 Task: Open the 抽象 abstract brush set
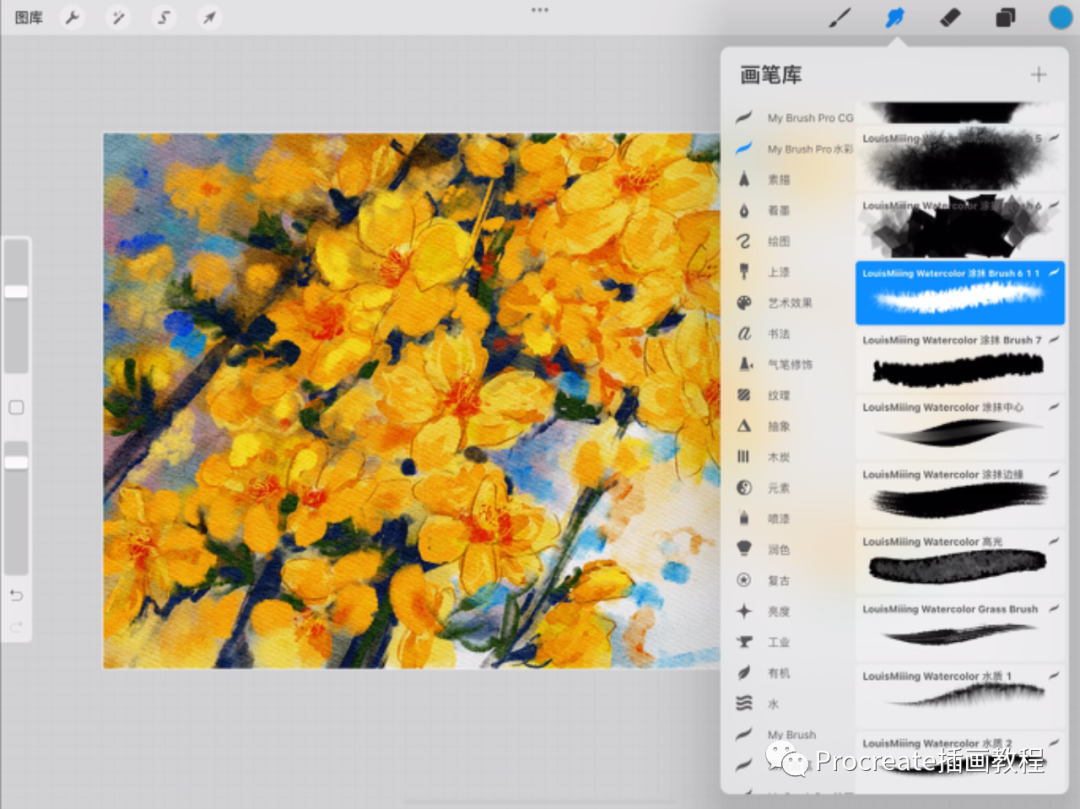[793, 426]
